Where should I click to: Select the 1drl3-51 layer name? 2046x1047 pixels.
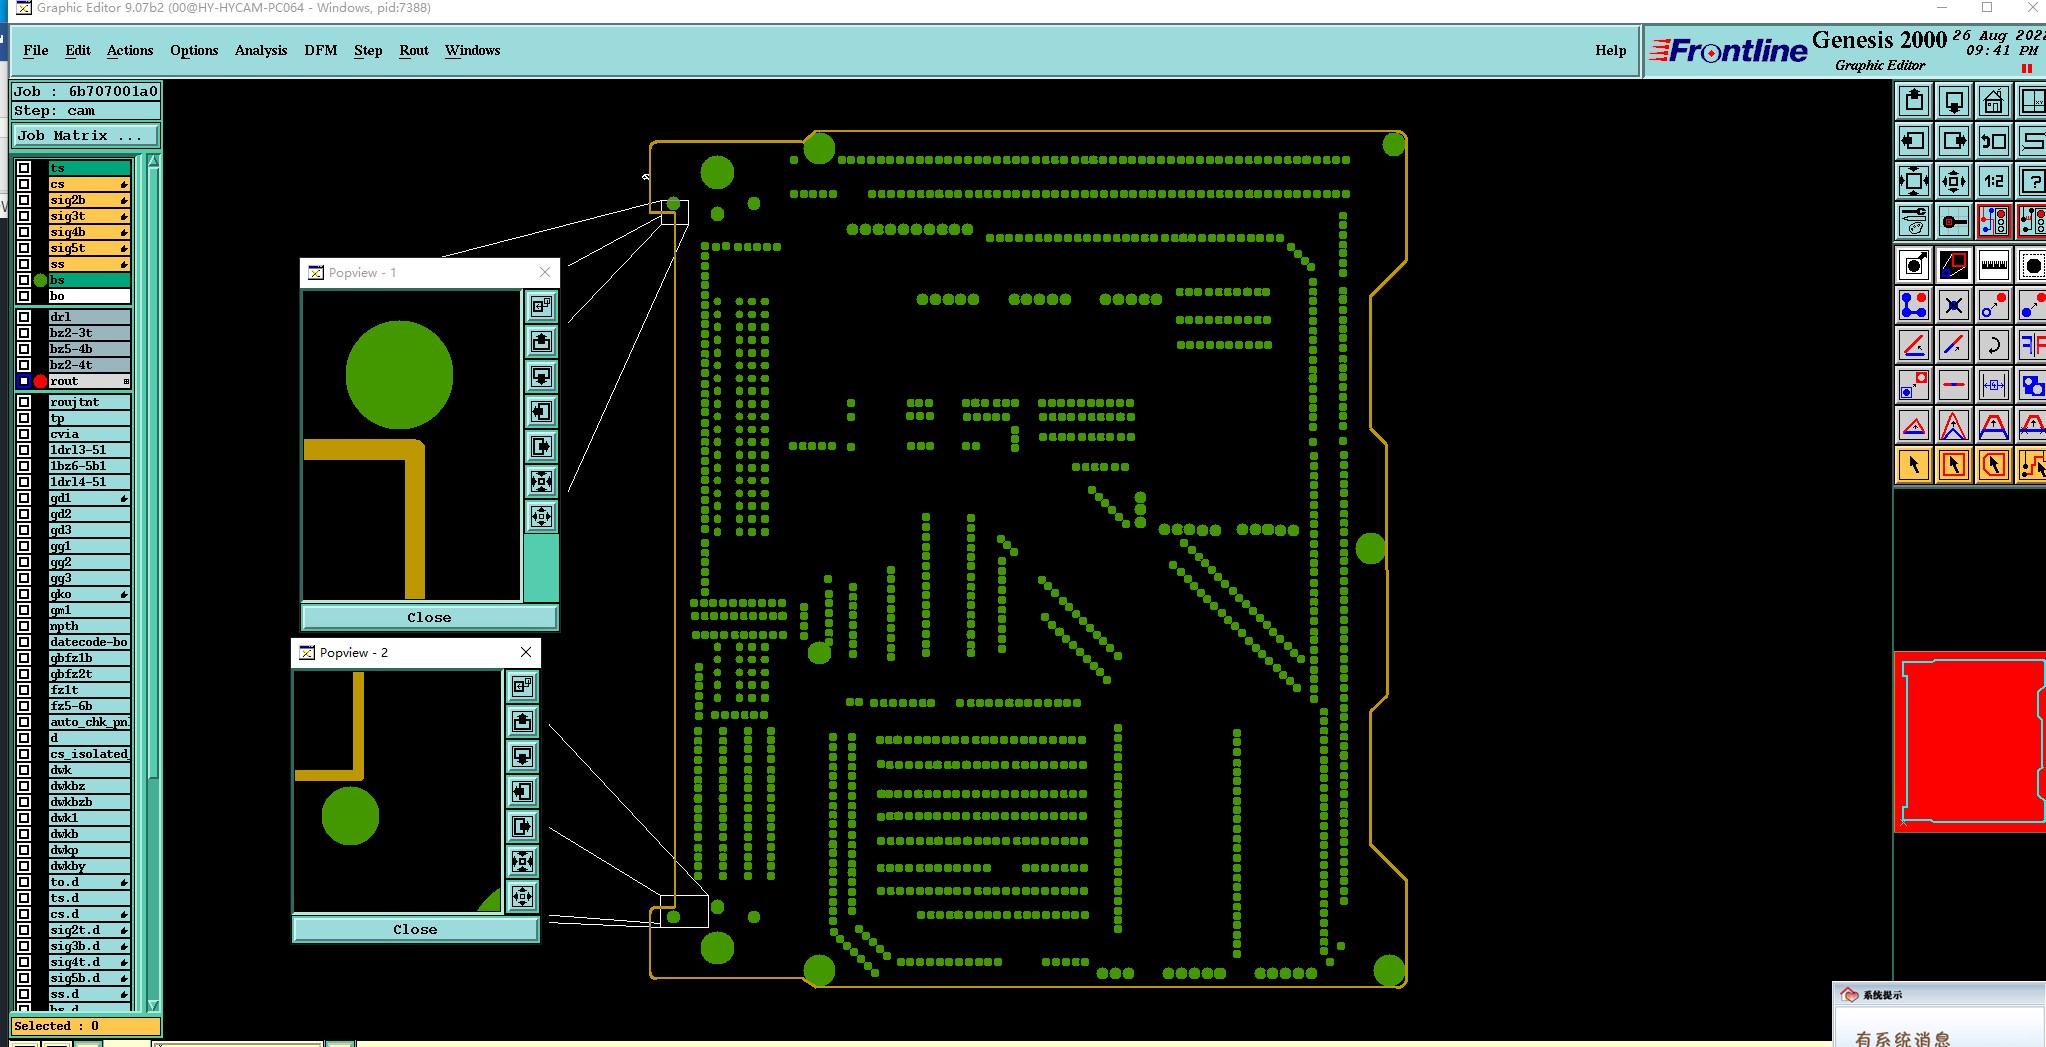click(x=90, y=450)
